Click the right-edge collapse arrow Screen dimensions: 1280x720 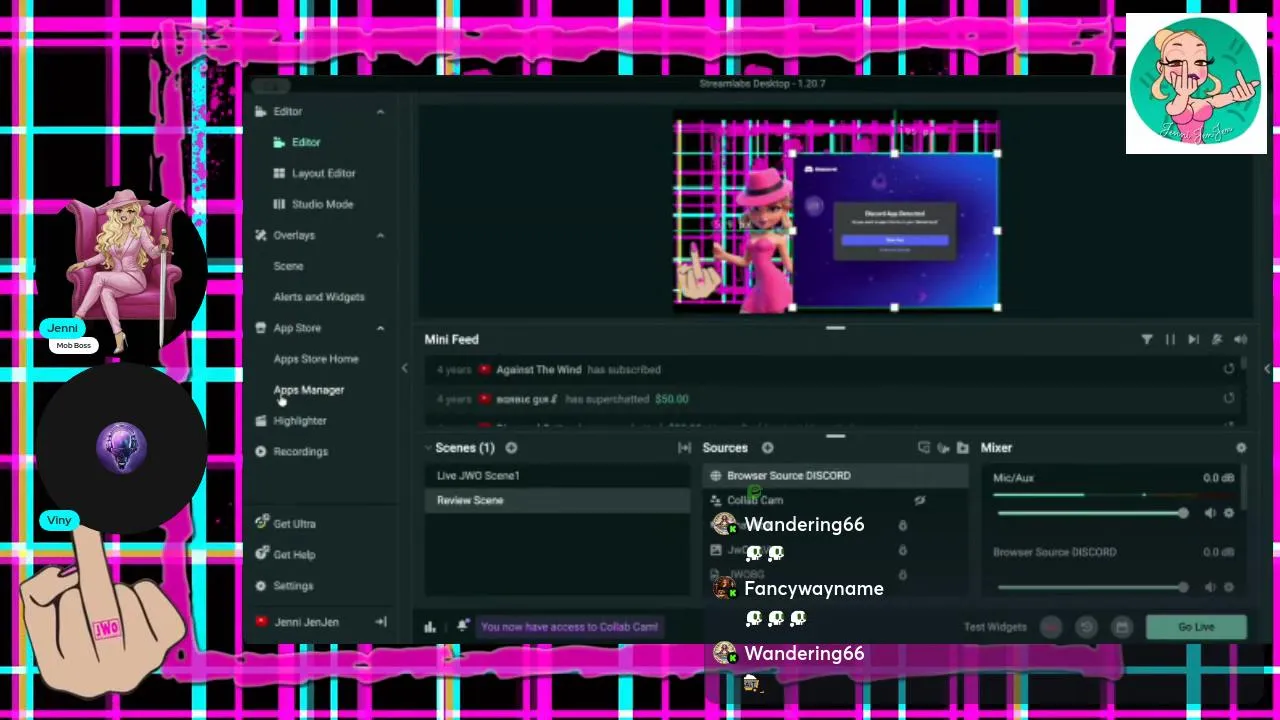pyautogui.click(x=1267, y=369)
